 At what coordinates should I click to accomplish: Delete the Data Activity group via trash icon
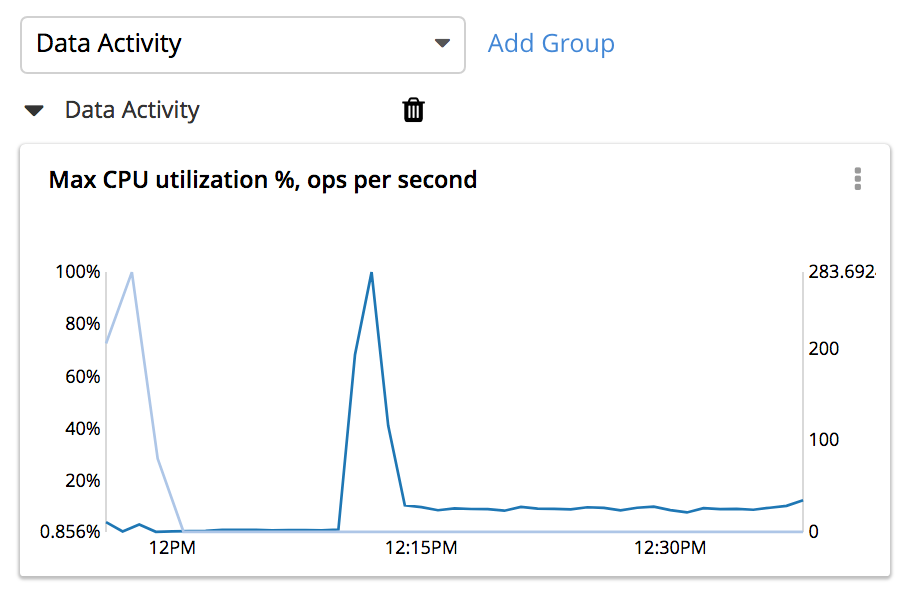click(413, 110)
